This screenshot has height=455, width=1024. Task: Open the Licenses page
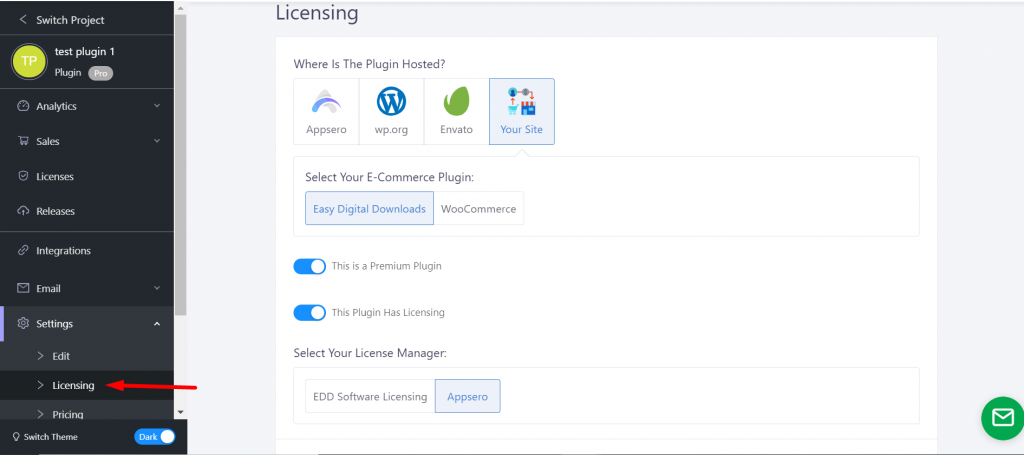[x=87, y=176]
